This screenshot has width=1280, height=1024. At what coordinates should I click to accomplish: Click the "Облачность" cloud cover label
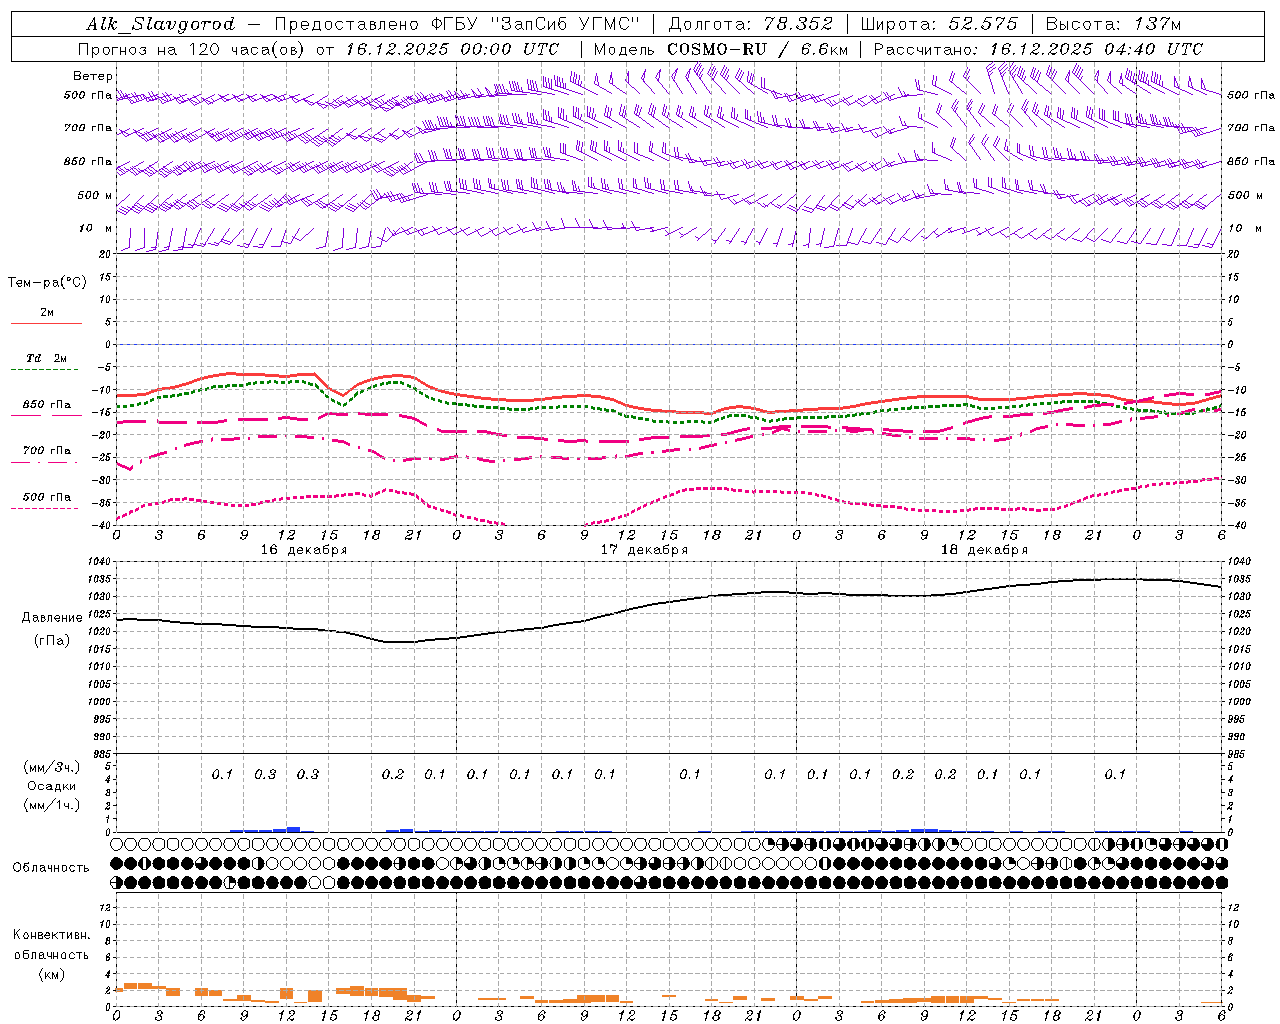pyautogui.click(x=51, y=867)
